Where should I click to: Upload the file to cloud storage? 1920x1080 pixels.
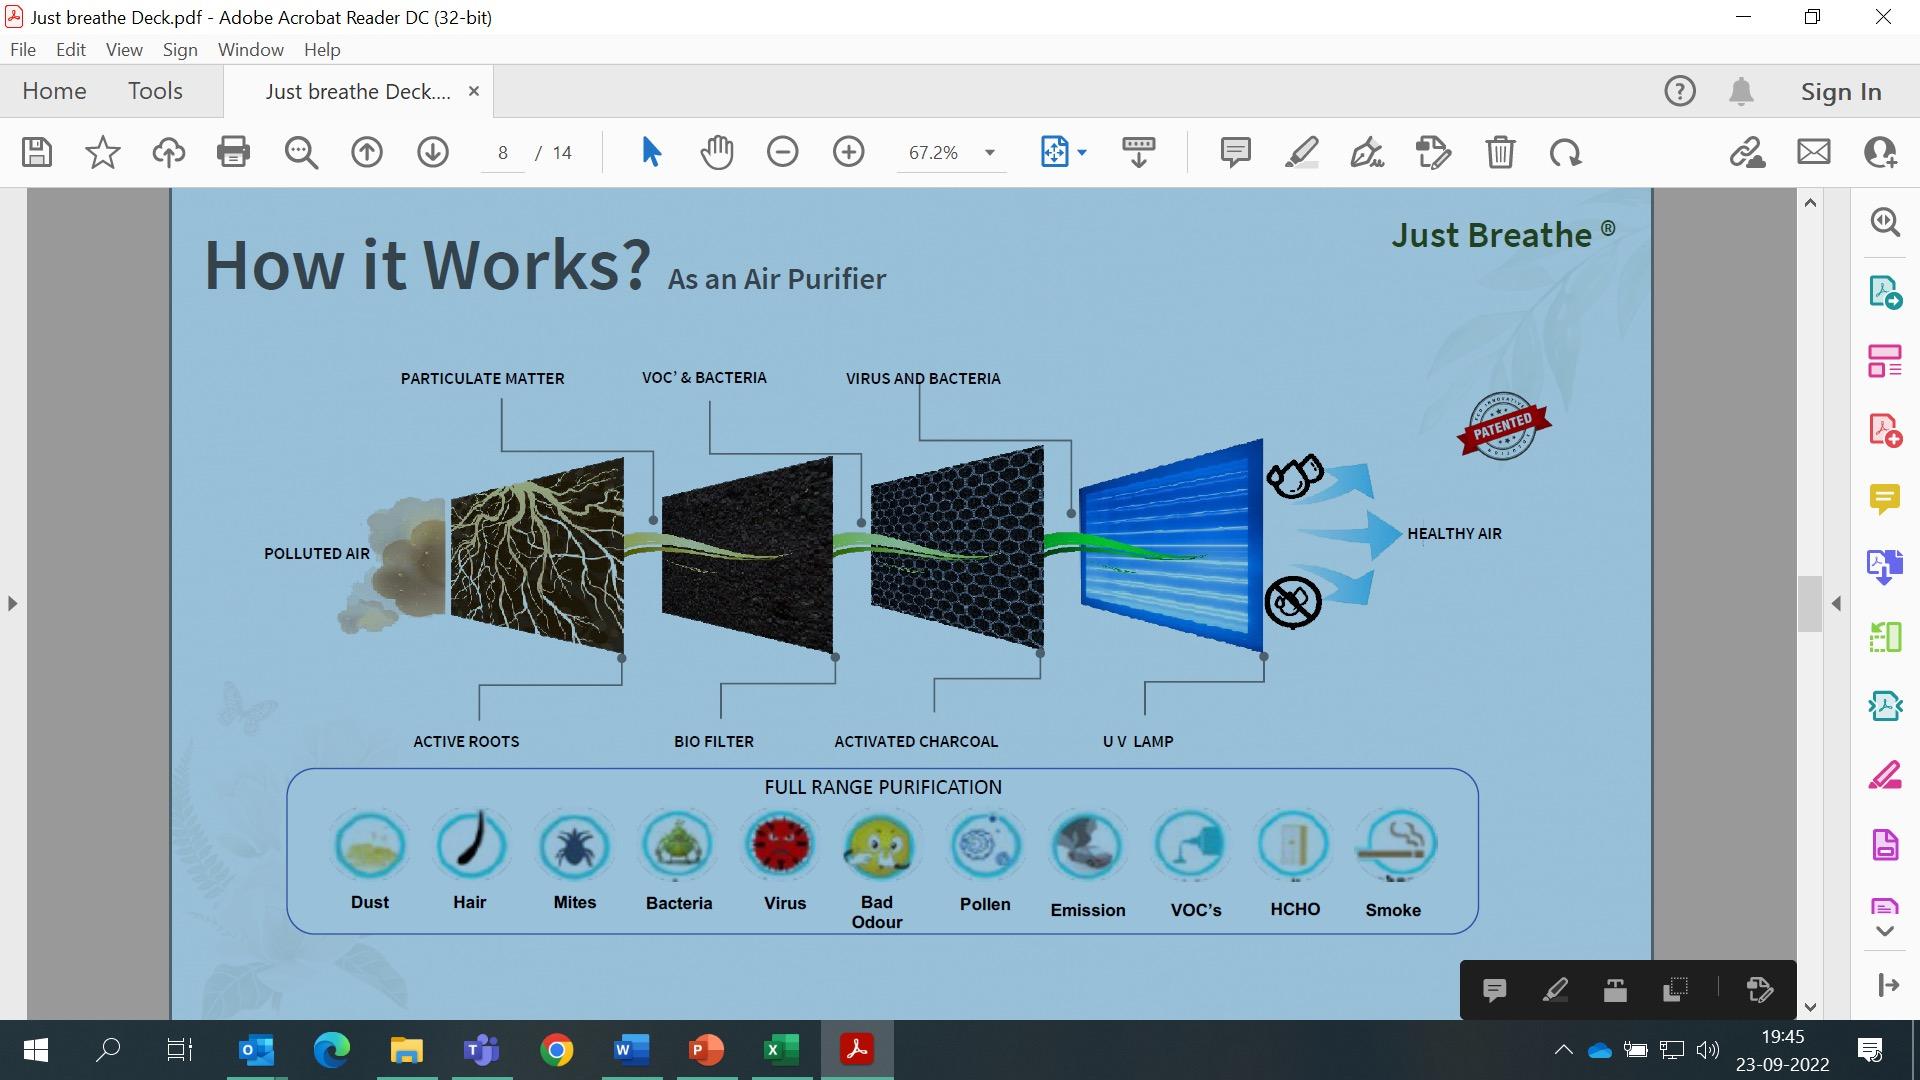[x=169, y=152]
